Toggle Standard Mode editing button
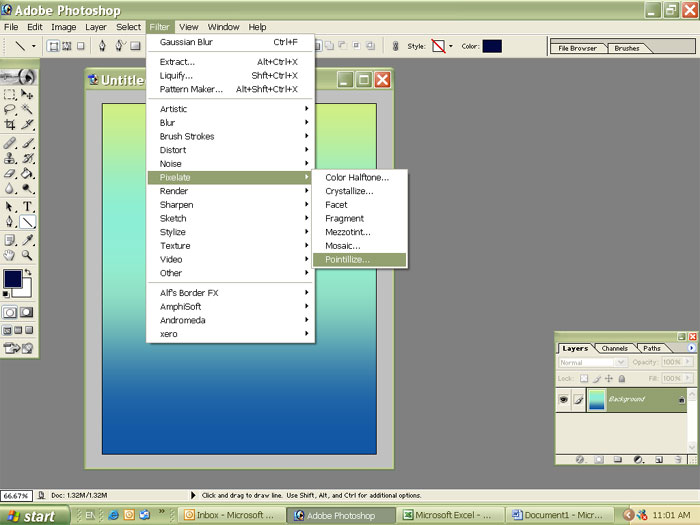This screenshot has height=525, width=700. point(10,312)
